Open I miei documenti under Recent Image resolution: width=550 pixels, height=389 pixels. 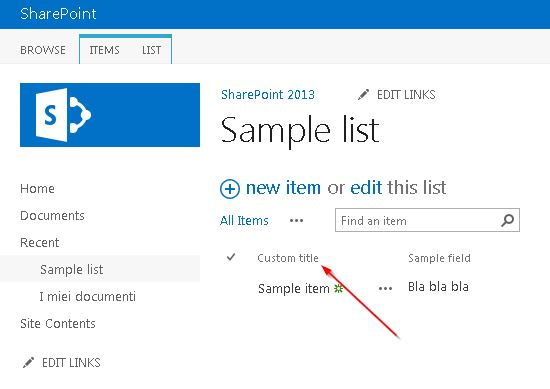pyautogui.click(x=87, y=296)
